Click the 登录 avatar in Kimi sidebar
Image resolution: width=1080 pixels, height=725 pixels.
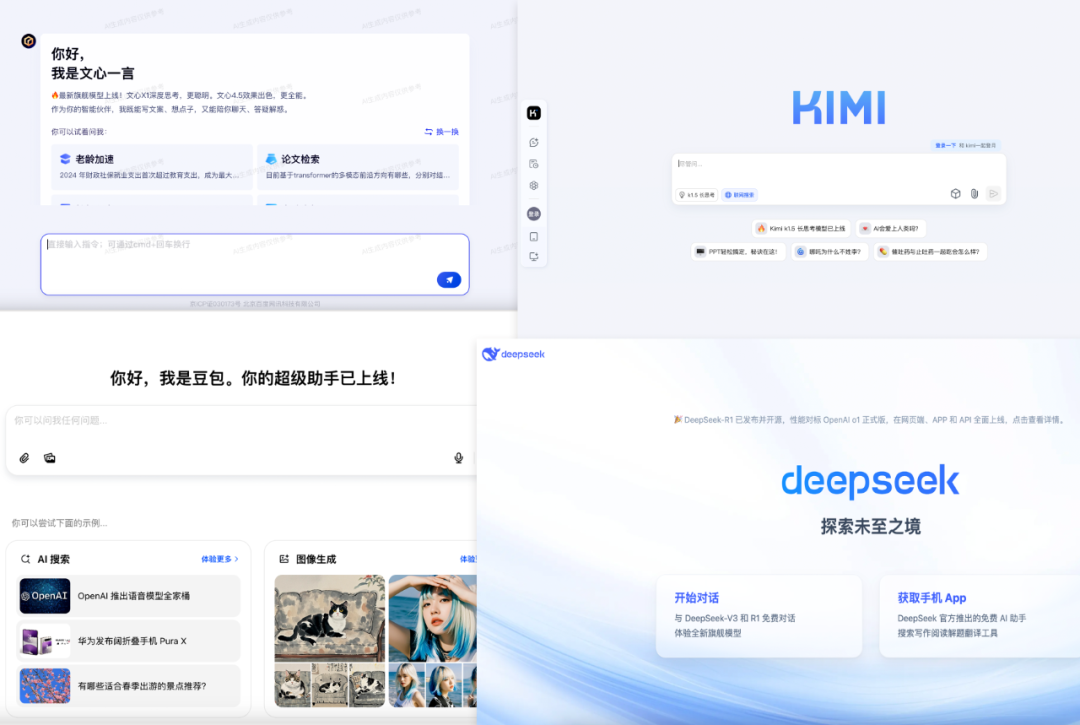534,214
